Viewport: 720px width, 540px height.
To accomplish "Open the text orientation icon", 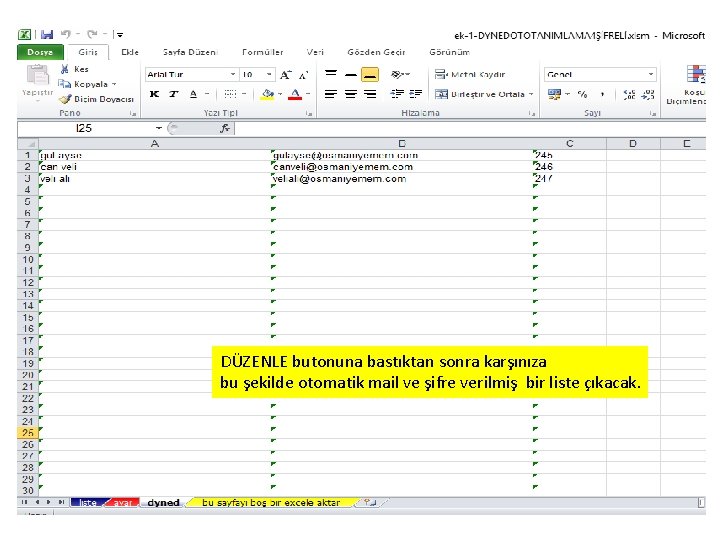I will [x=399, y=74].
